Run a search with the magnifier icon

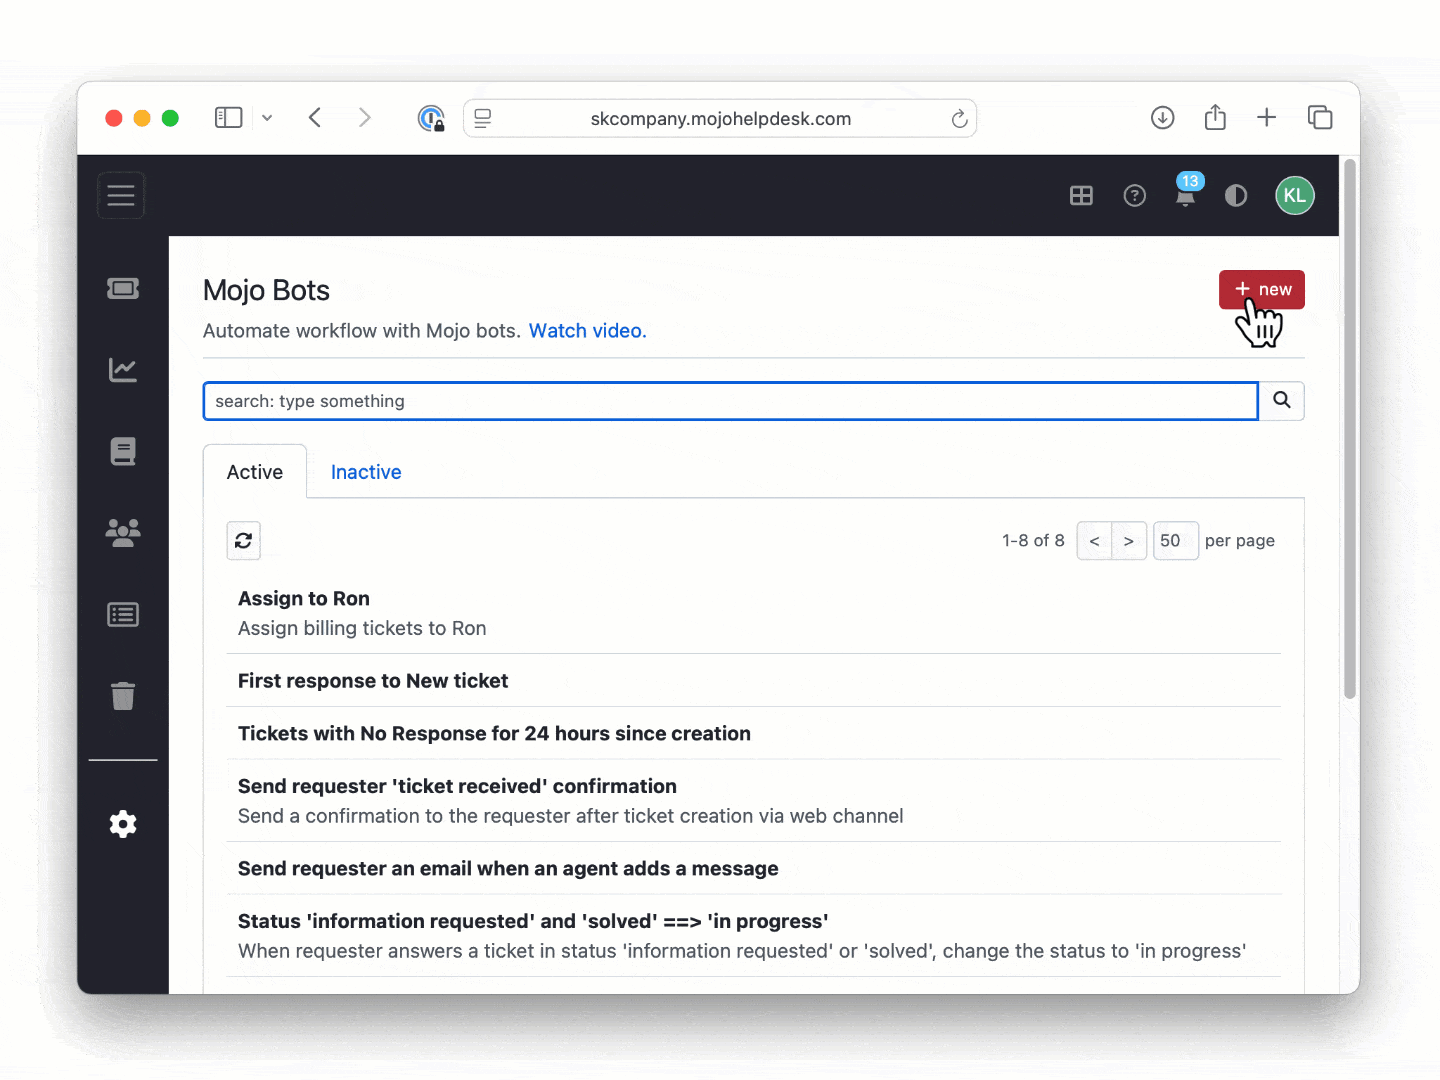1281,400
